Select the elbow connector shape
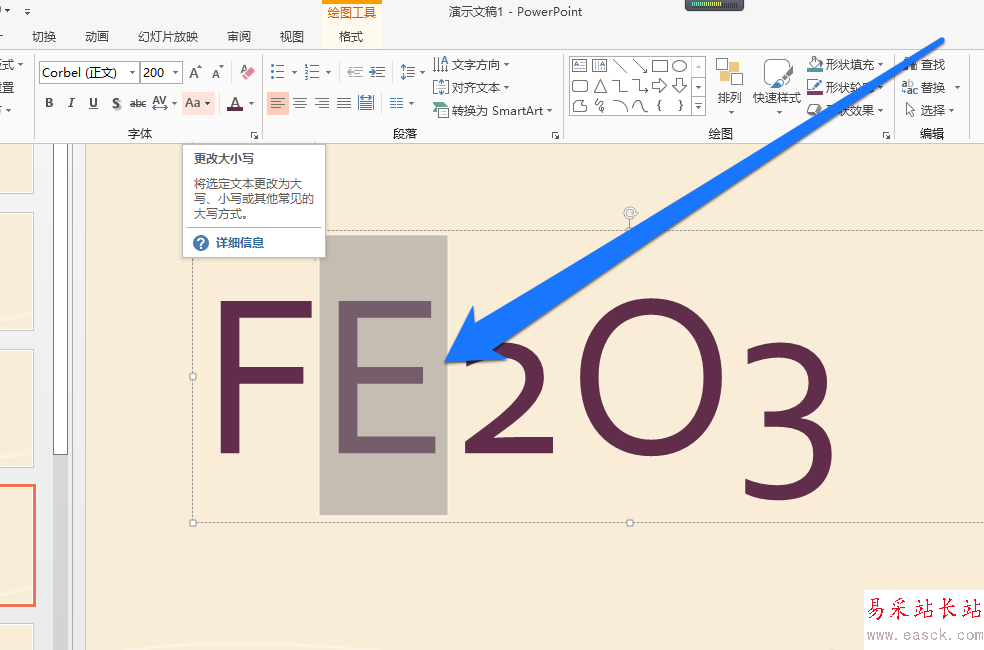 620,86
